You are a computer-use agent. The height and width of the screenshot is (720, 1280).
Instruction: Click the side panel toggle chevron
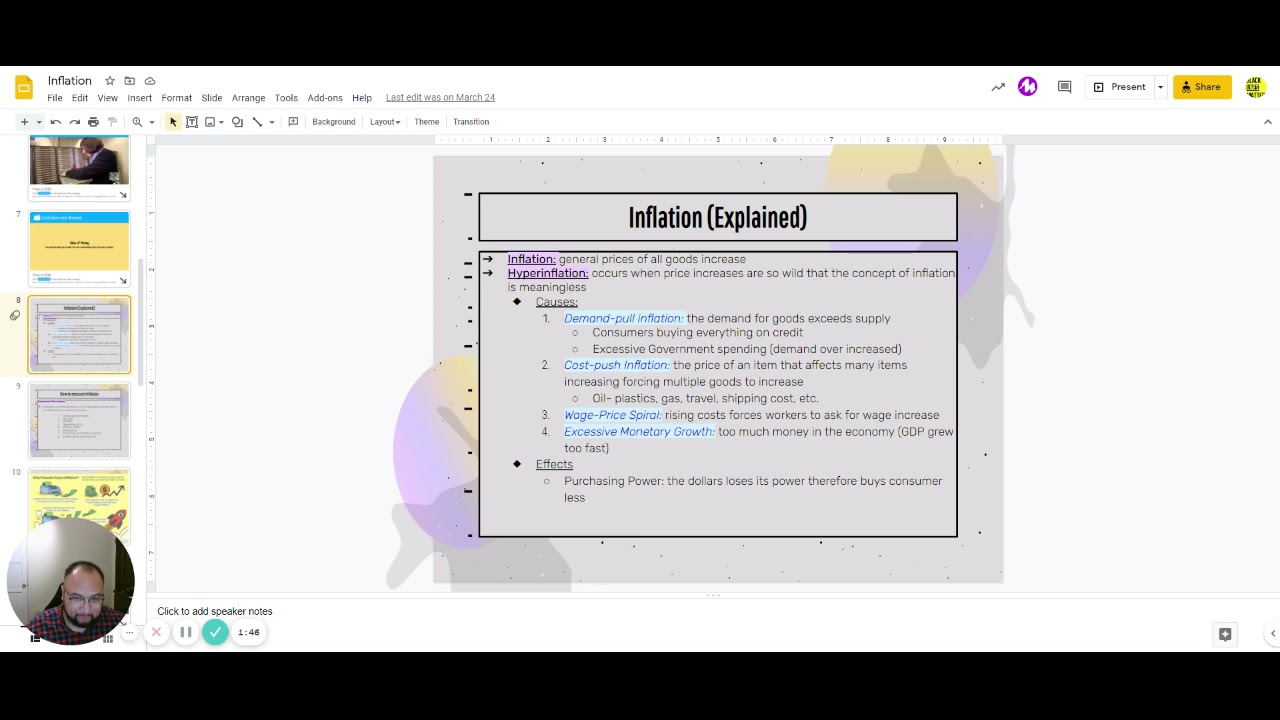(1272, 633)
